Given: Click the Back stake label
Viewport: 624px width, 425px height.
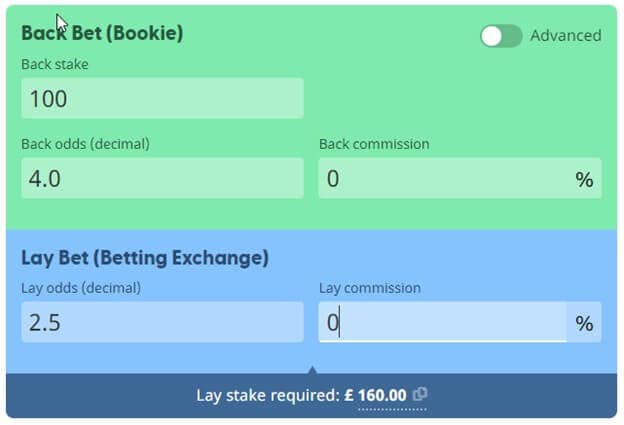Looking at the screenshot, I should coord(55,64).
